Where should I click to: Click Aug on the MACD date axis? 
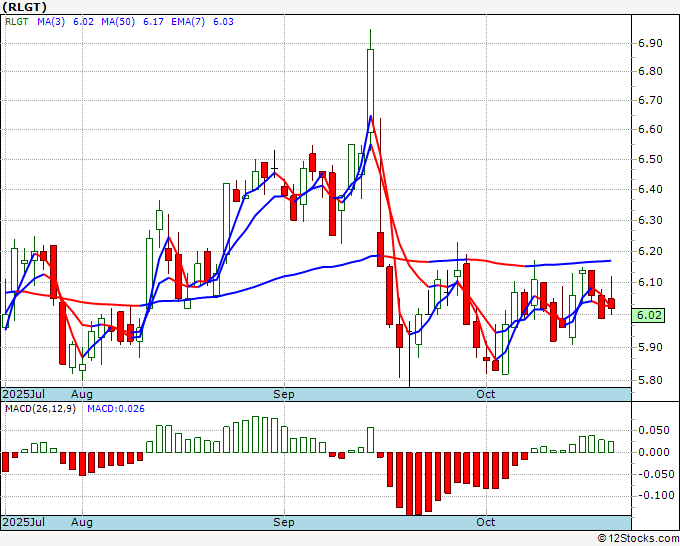(82, 522)
